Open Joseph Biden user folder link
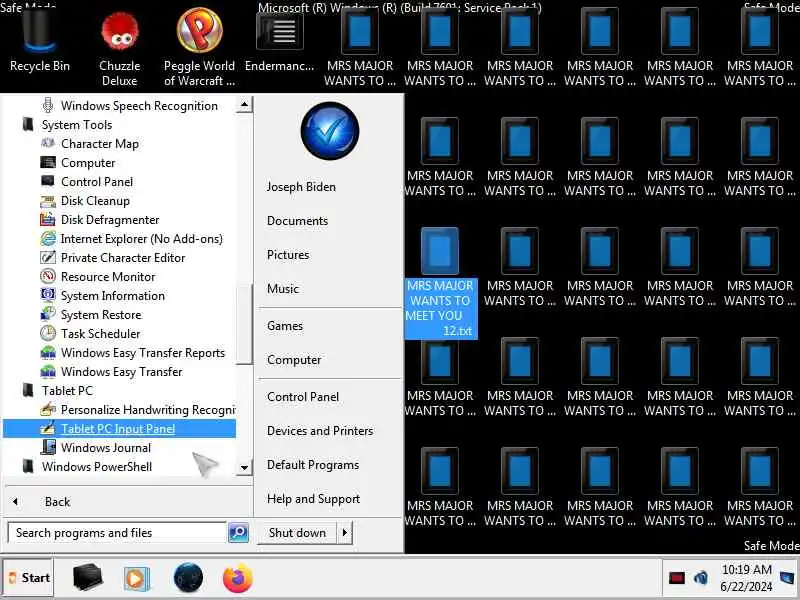Image resolution: width=800 pixels, height=600 pixels. click(301, 187)
